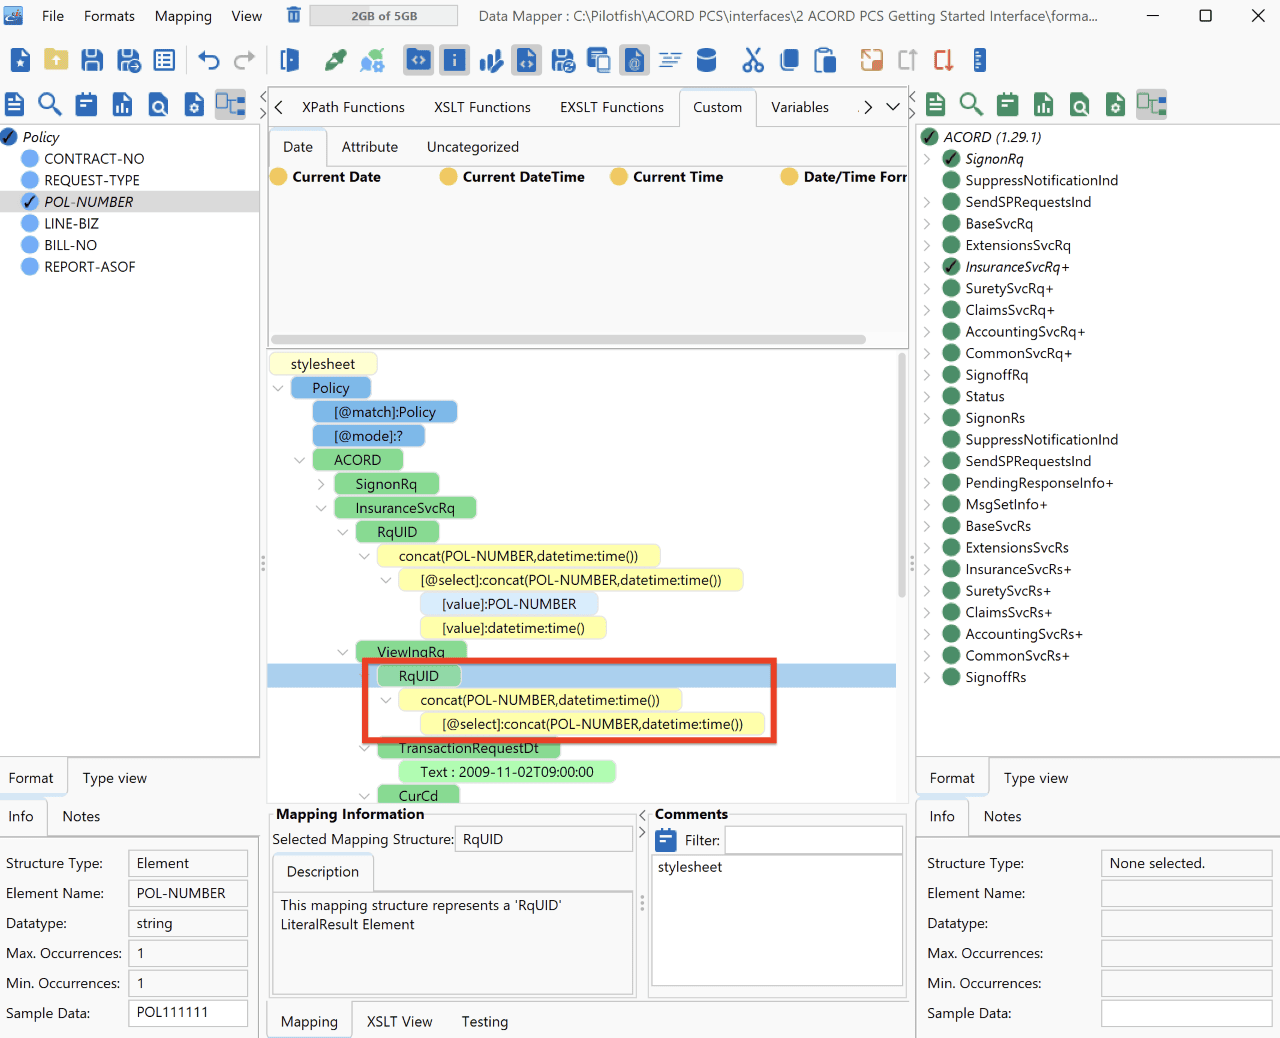The image size is (1280, 1038).
Task: Open the Formats menu
Action: (109, 16)
